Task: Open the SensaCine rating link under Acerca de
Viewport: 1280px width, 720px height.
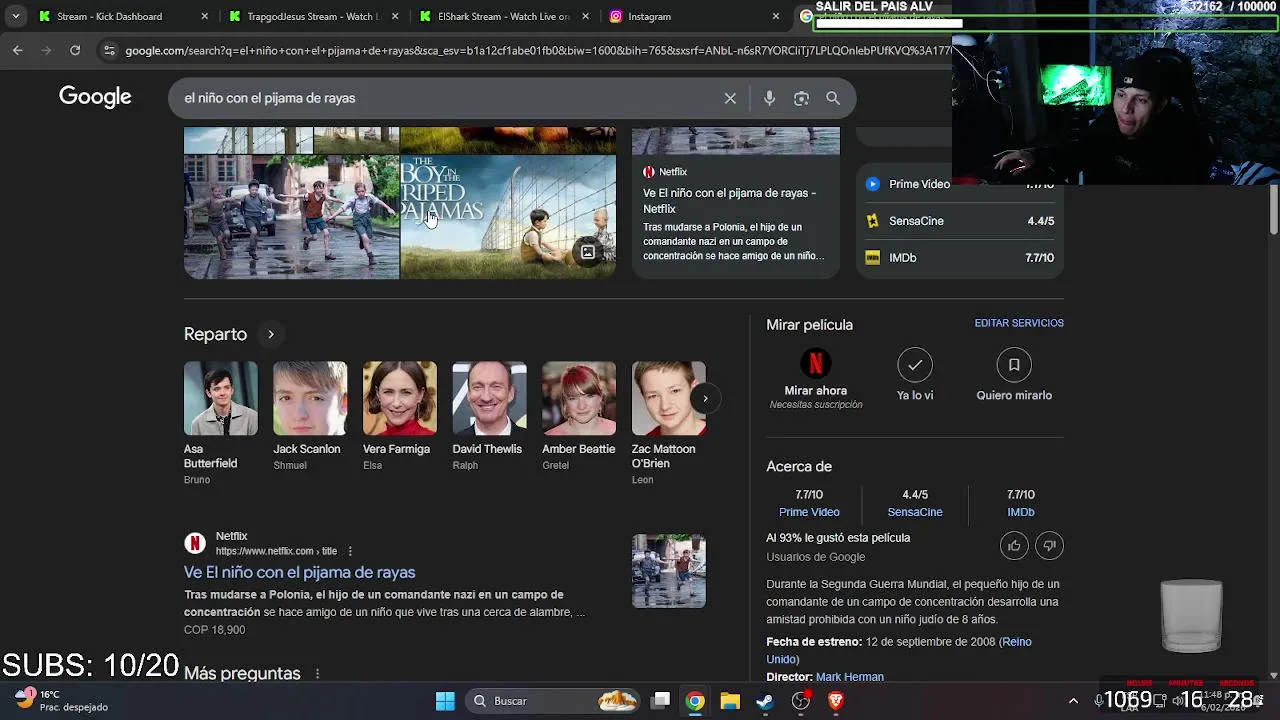Action: 915,512
